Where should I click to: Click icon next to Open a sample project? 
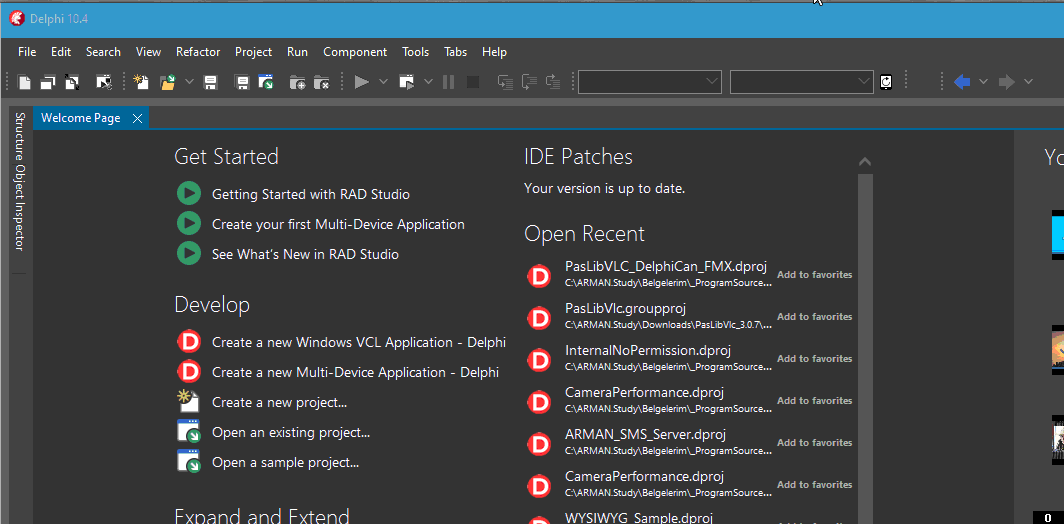click(x=189, y=462)
